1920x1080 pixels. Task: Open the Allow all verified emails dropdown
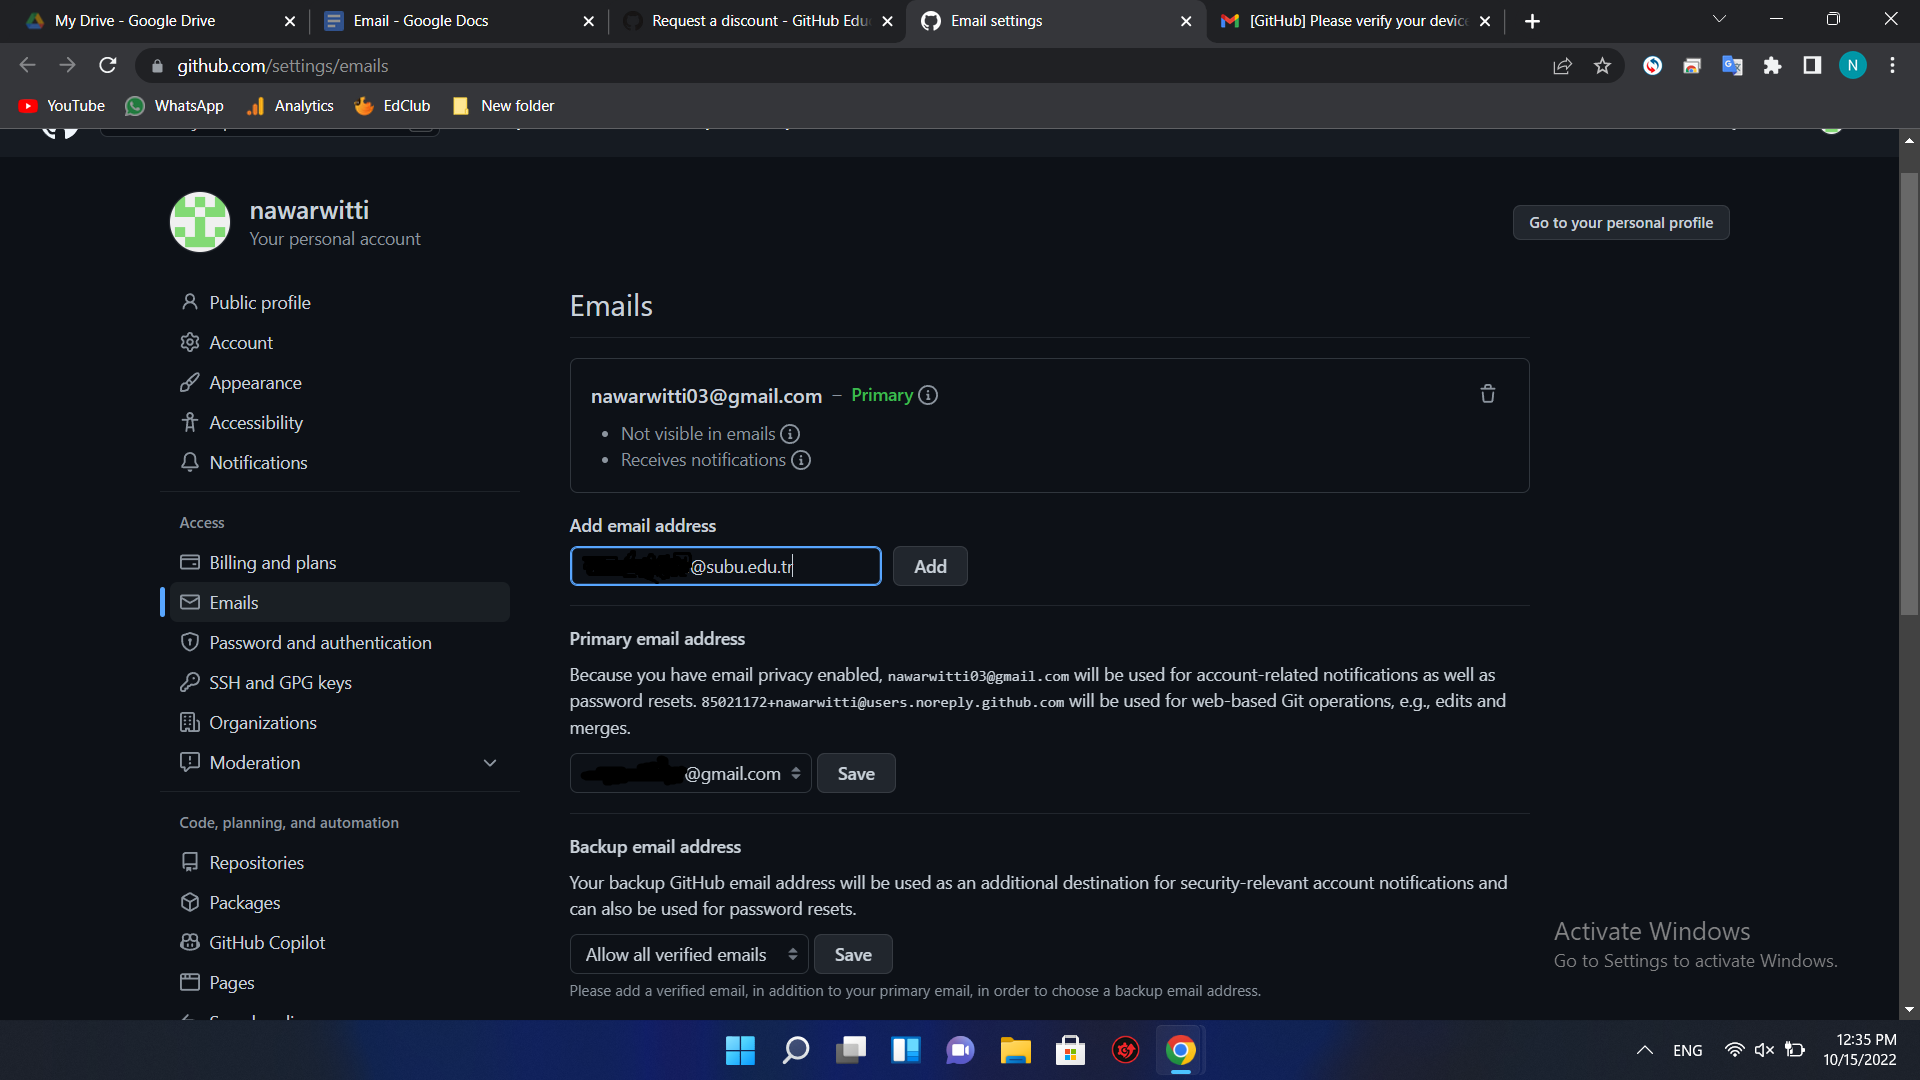pos(690,954)
